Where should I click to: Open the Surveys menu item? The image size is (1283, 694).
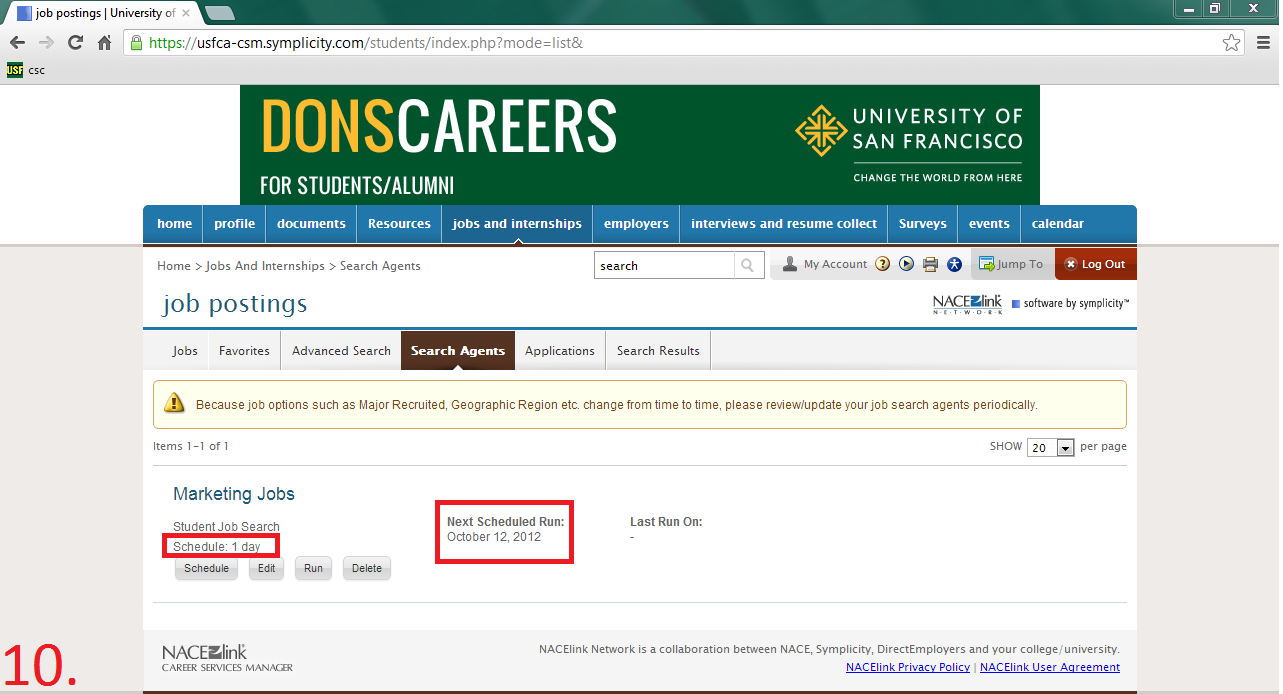(922, 224)
